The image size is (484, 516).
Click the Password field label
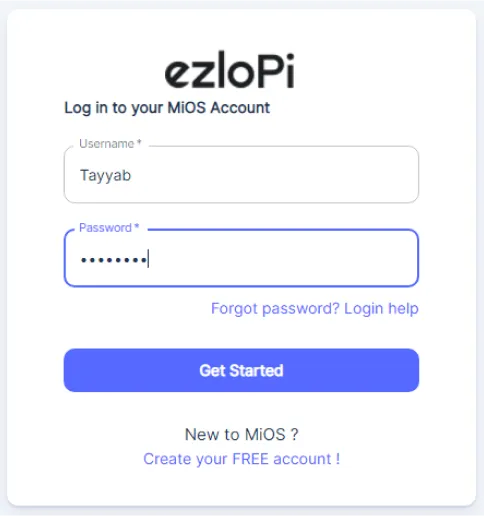[105, 228]
